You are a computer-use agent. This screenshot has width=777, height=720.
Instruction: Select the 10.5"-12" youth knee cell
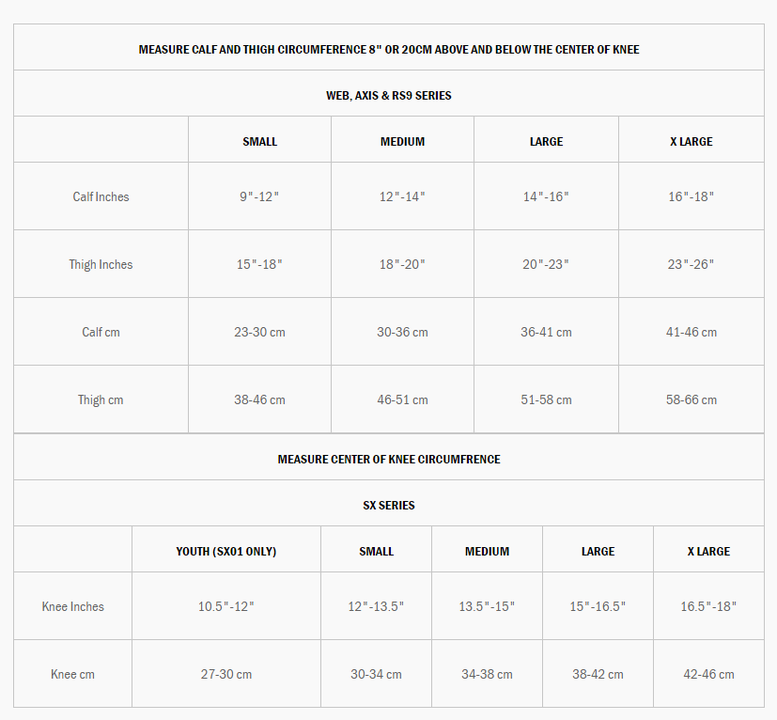[226, 607]
